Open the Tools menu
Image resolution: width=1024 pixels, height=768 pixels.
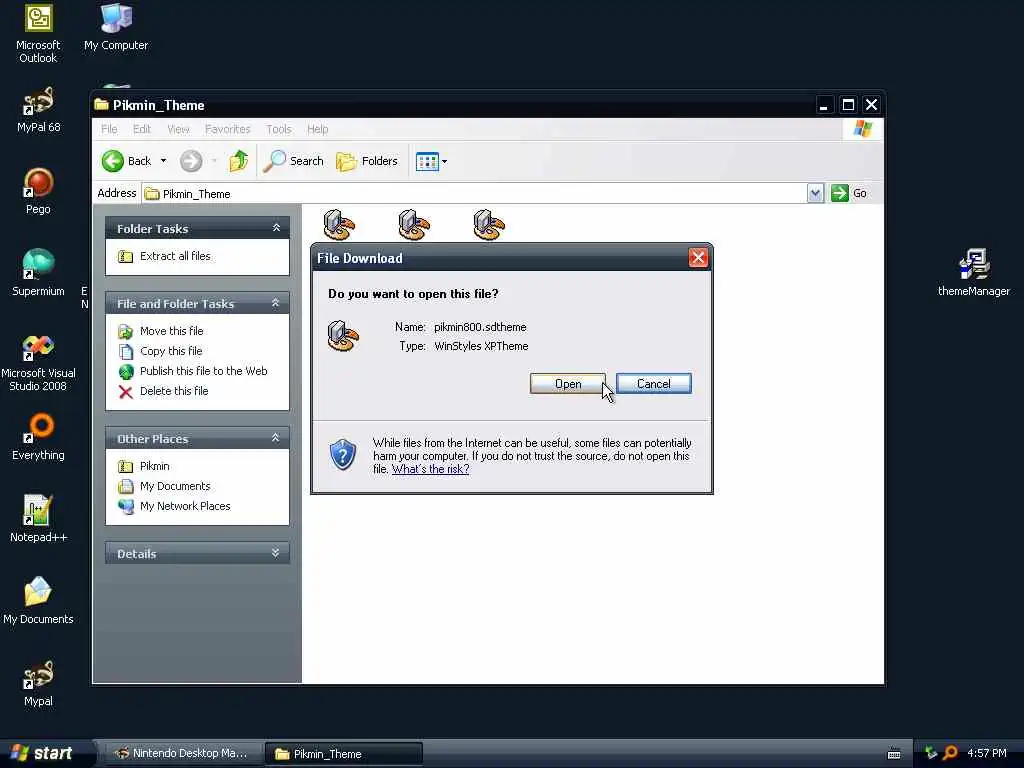279,129
